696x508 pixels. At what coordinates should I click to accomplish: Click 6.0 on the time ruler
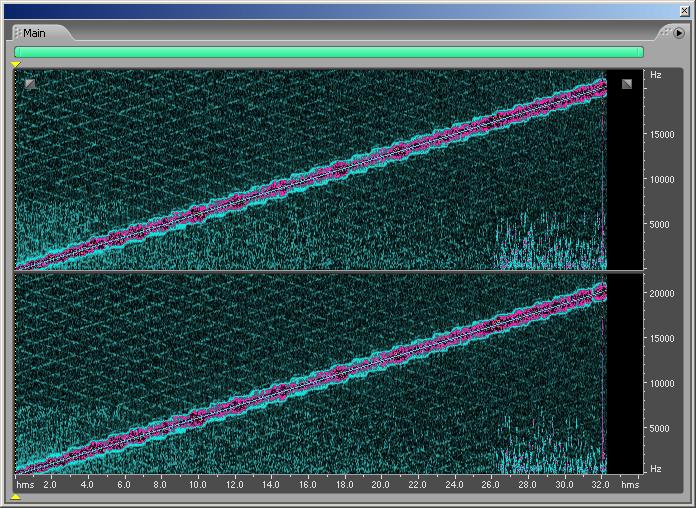point(124,484)
